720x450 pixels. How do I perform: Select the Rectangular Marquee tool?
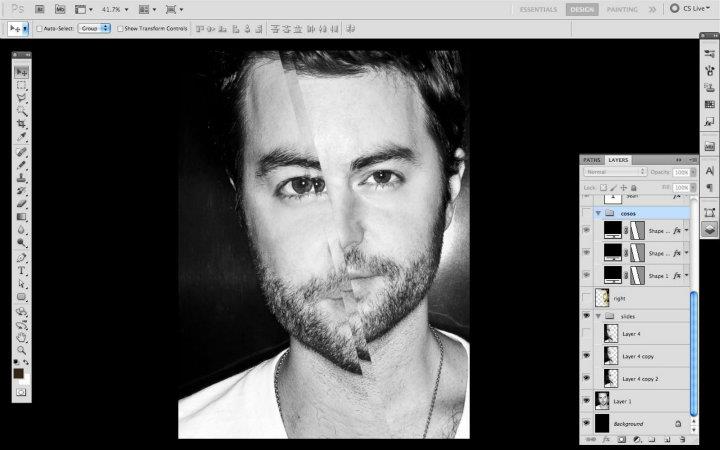tap(22, 85)
